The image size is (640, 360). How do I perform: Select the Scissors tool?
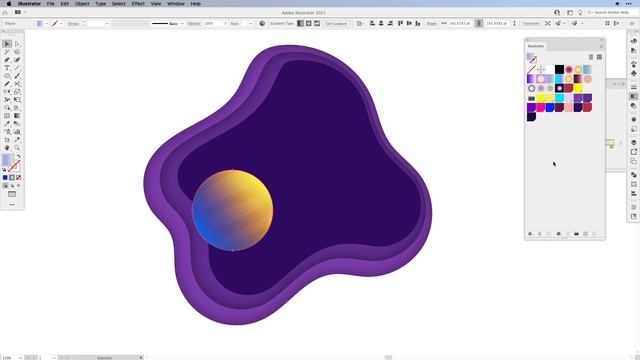tap(17, 84)
